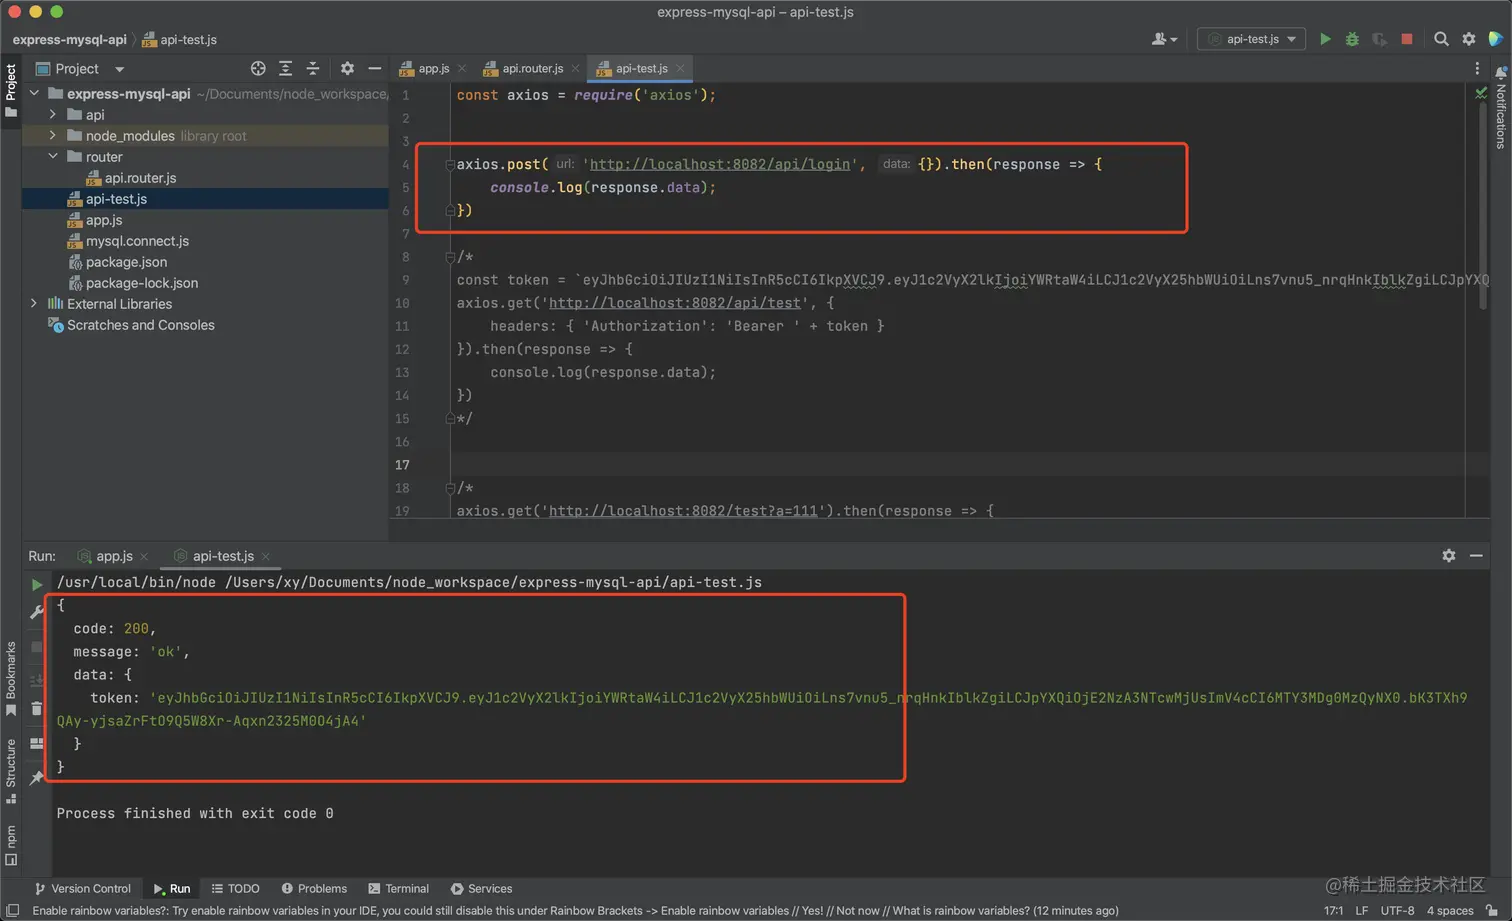Switch to the app.js editor tab

[x=432, y=68]
